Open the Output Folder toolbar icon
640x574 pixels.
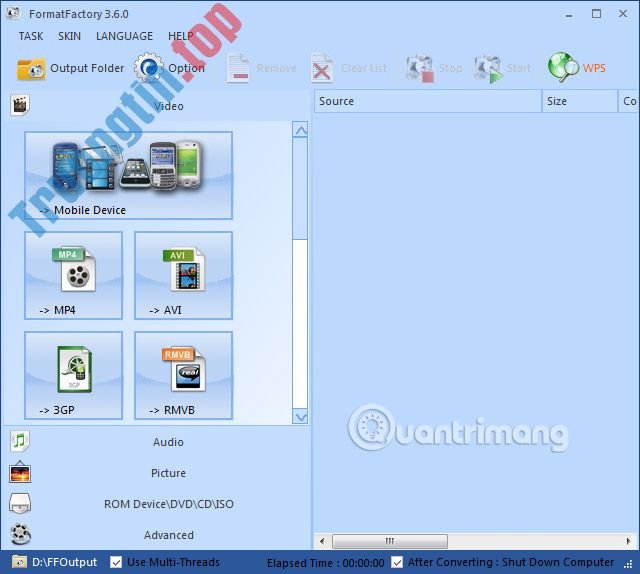point(31,69)
